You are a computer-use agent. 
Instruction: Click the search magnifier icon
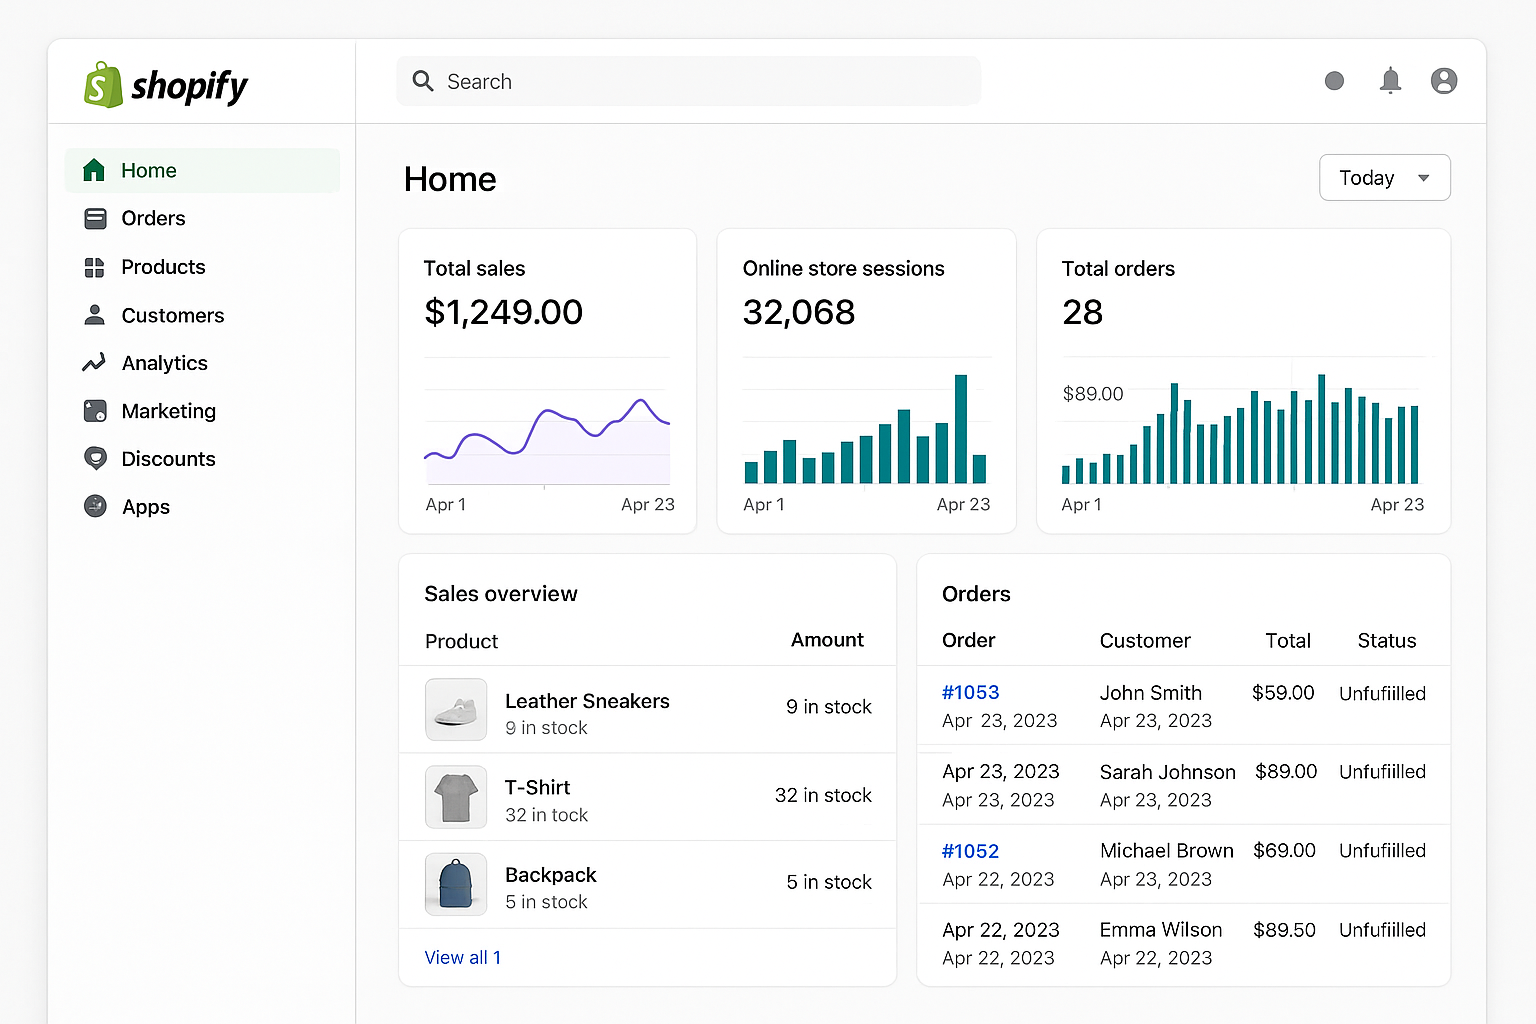(x=422, y=81)
